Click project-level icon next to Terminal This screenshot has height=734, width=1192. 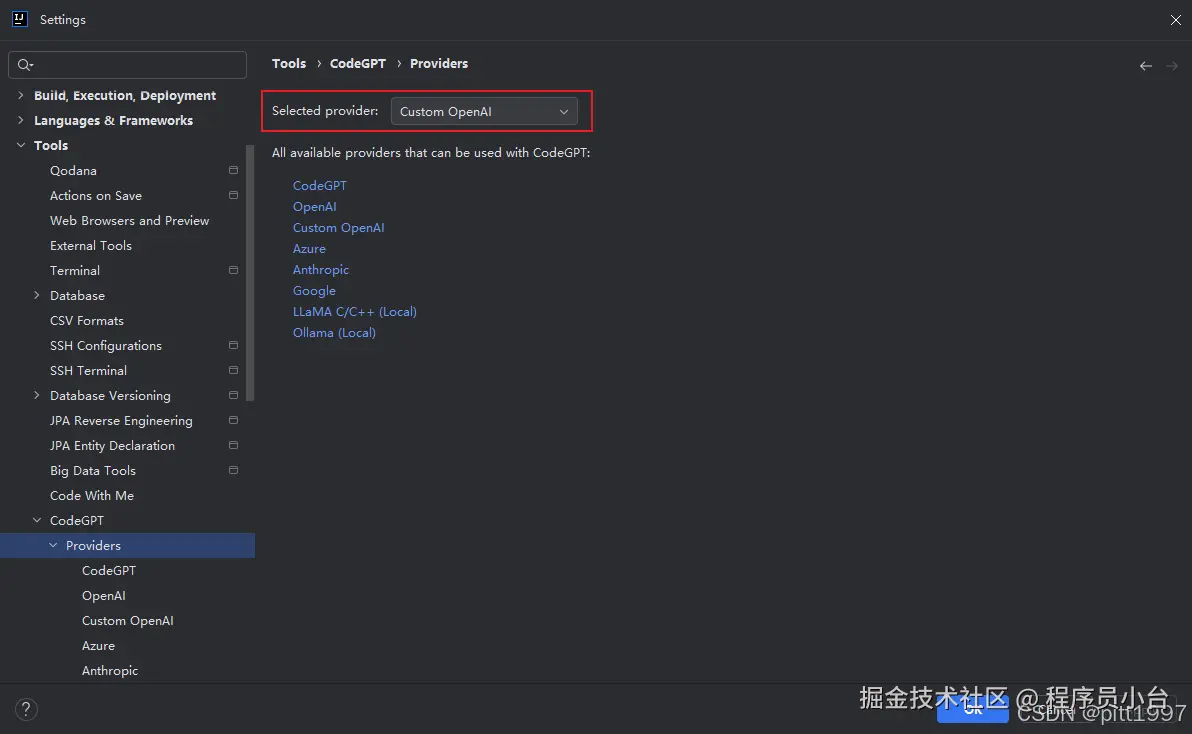point(233,270)
